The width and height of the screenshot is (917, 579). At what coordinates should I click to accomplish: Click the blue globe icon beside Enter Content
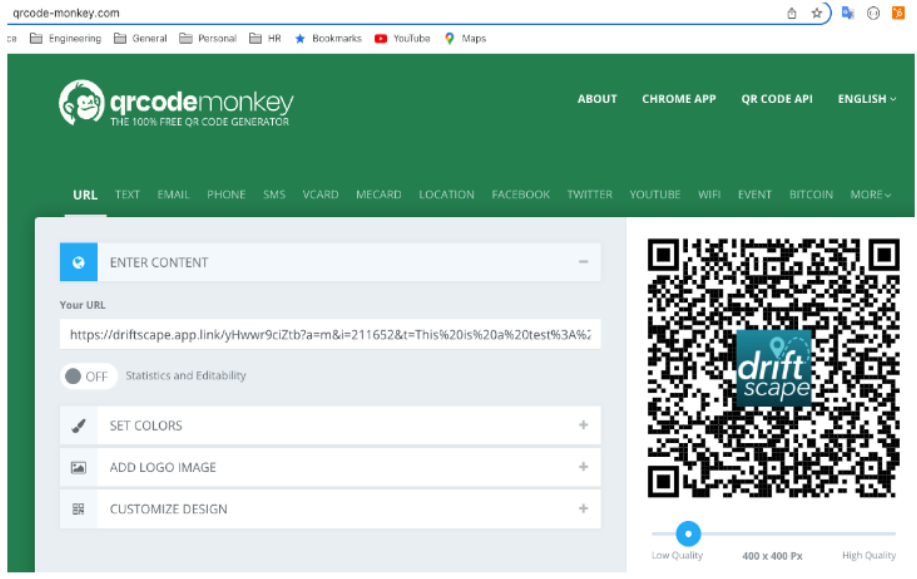(x=78, y=263)
